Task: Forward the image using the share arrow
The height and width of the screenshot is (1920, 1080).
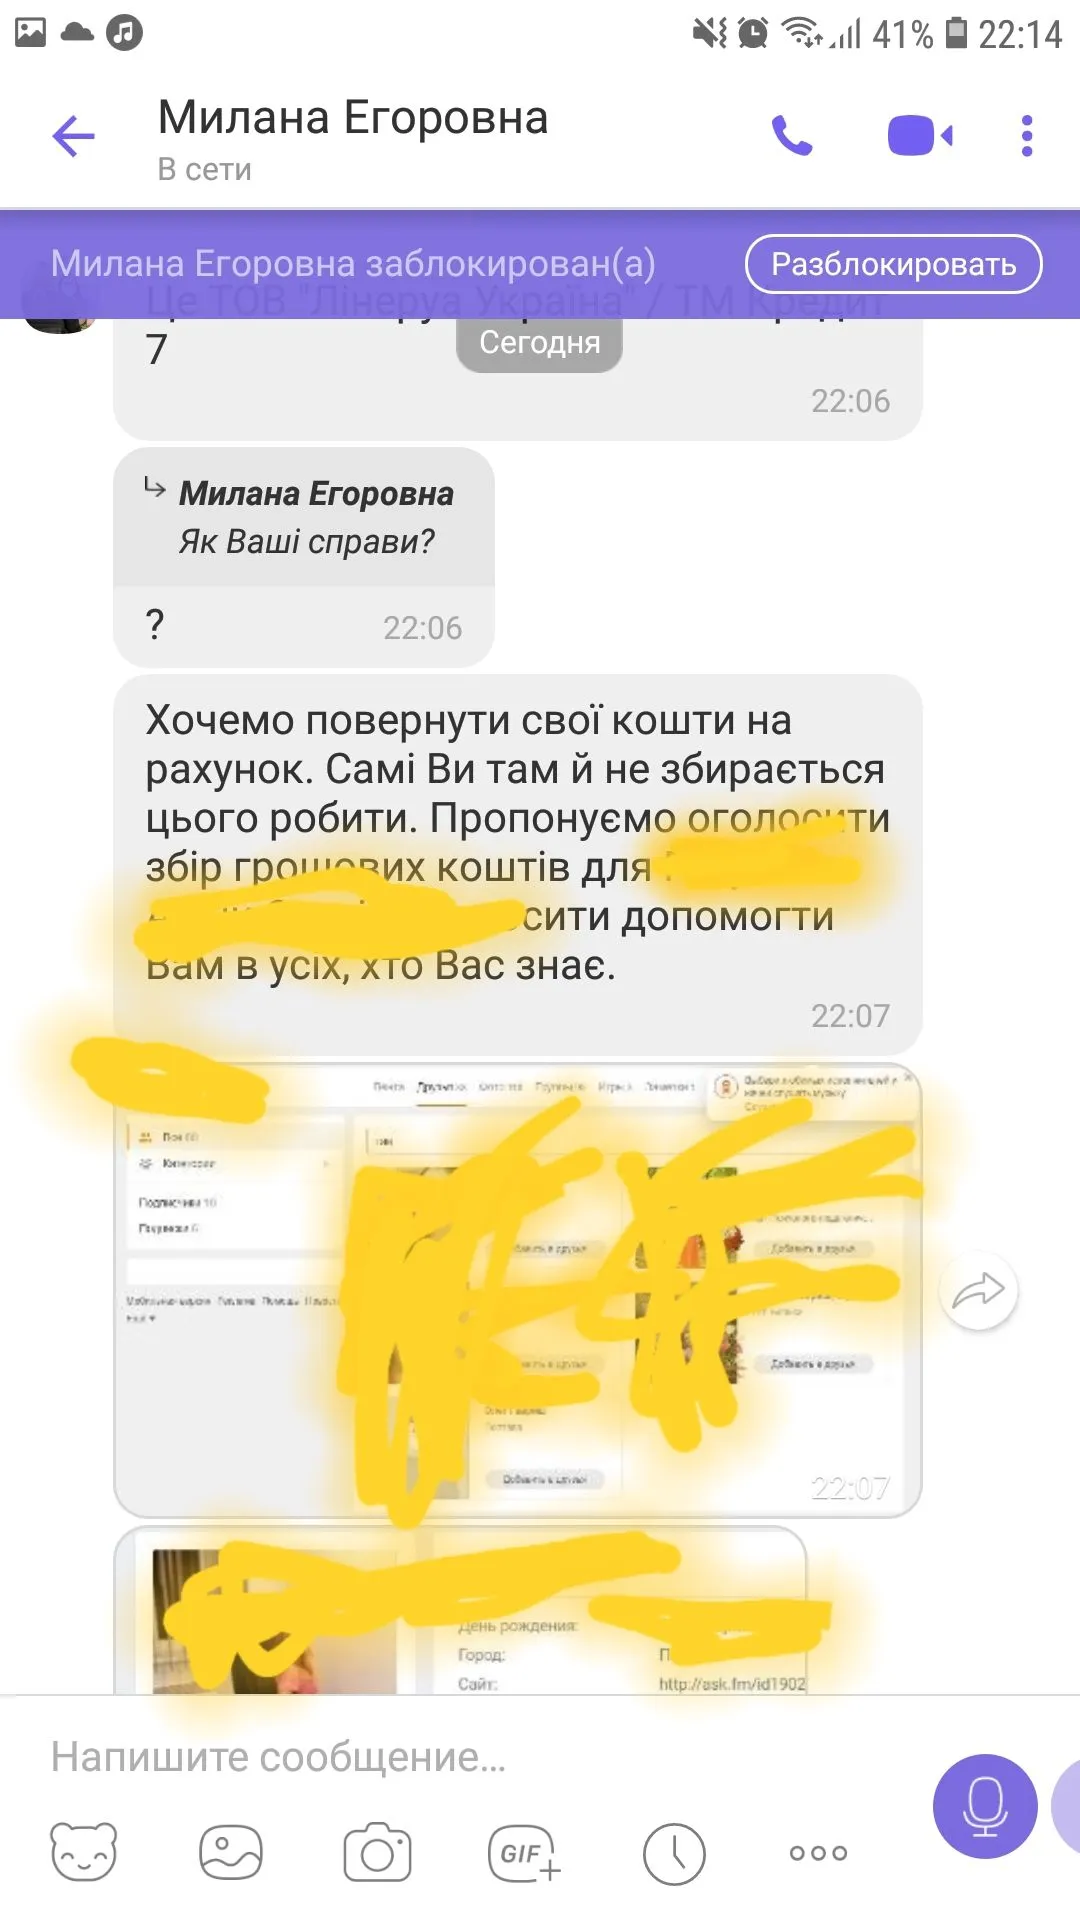Action: [978, 1290]
